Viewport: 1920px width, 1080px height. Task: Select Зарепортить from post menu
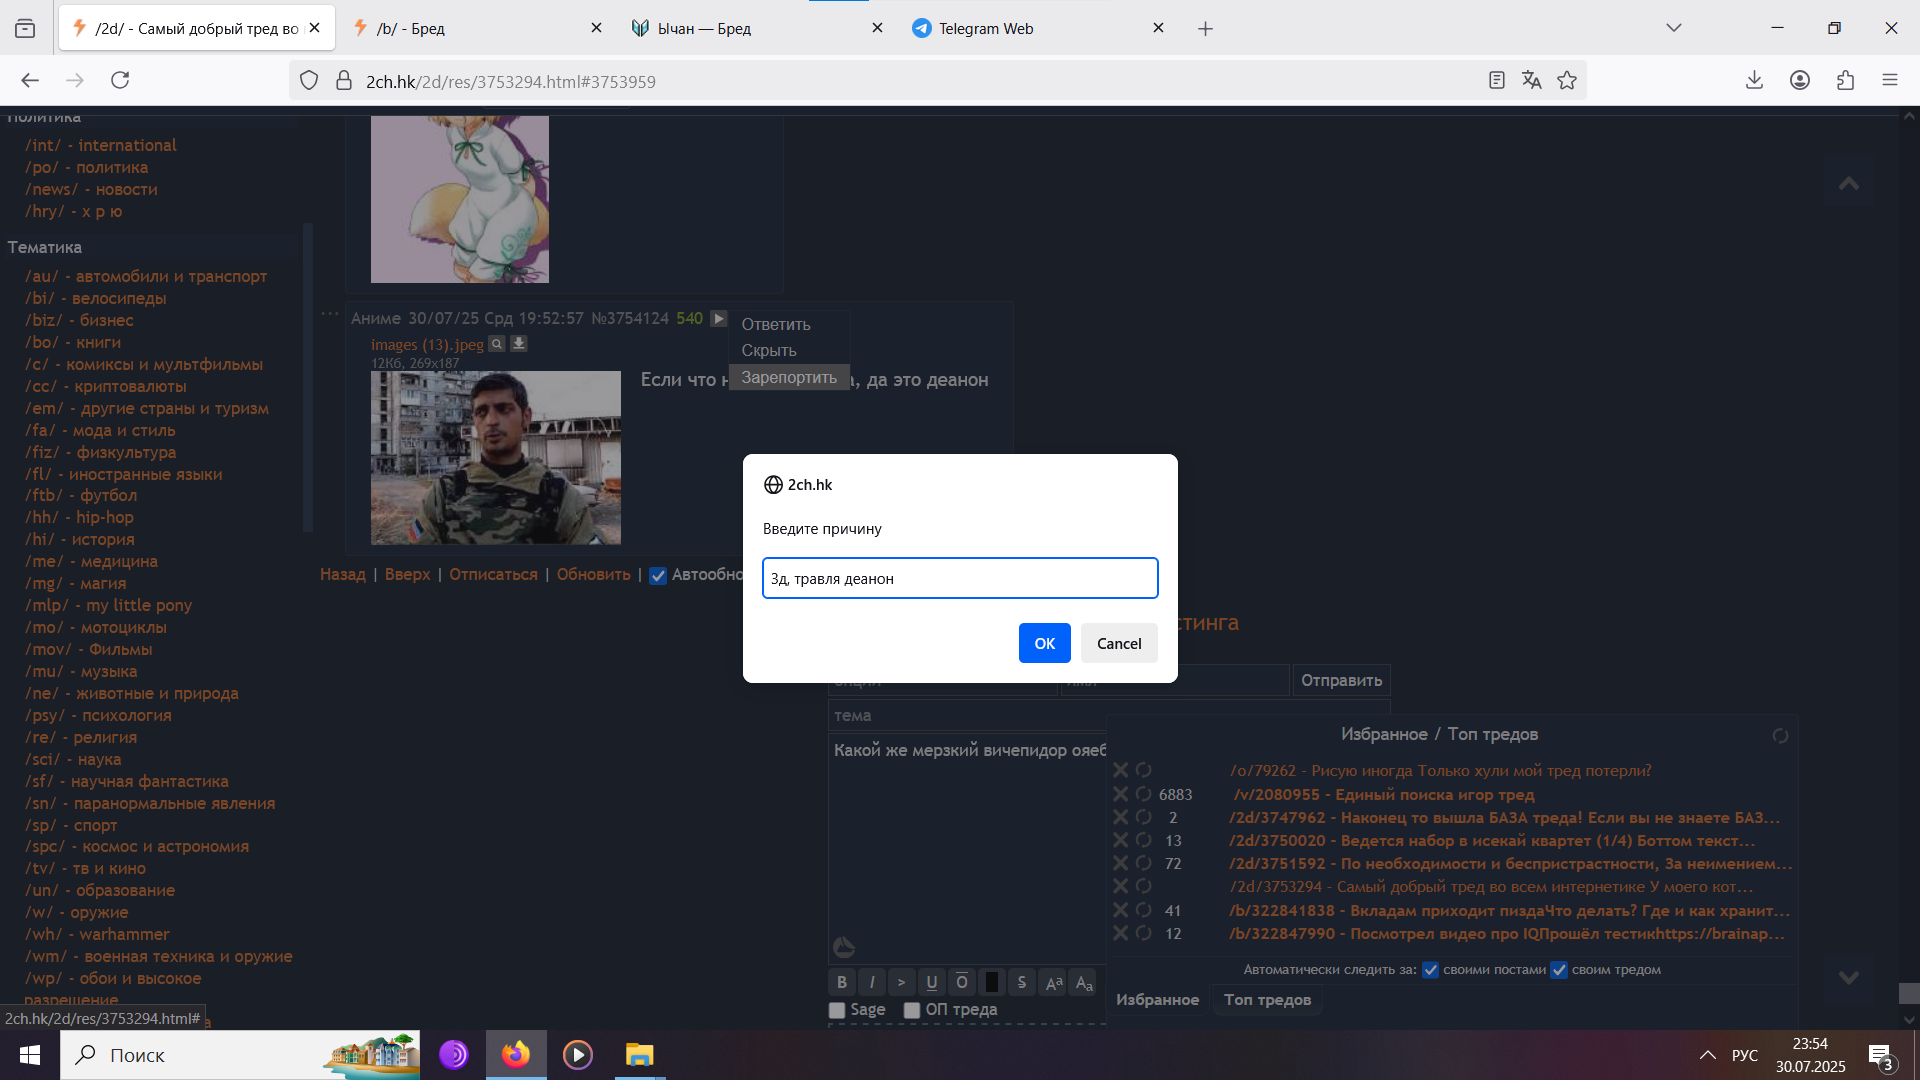[789, 377]
